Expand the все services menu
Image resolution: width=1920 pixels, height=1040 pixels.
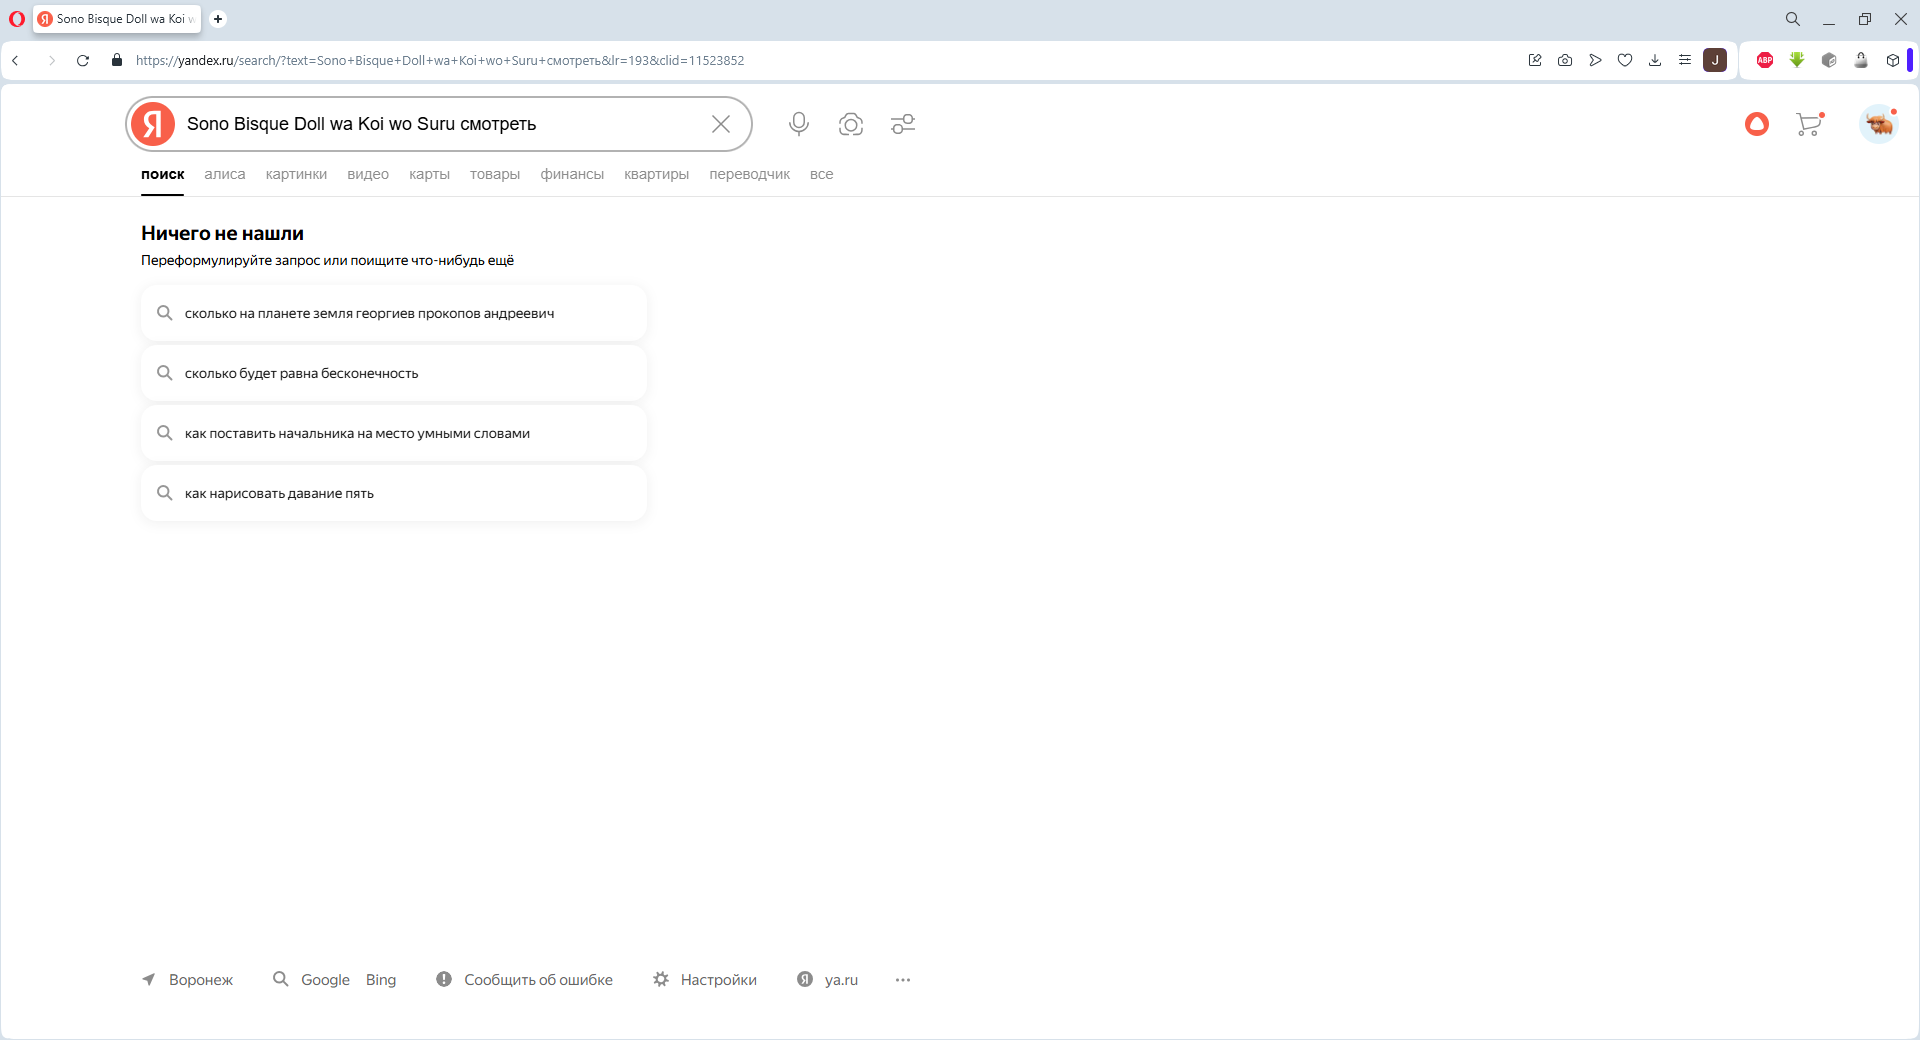point(821,174)
